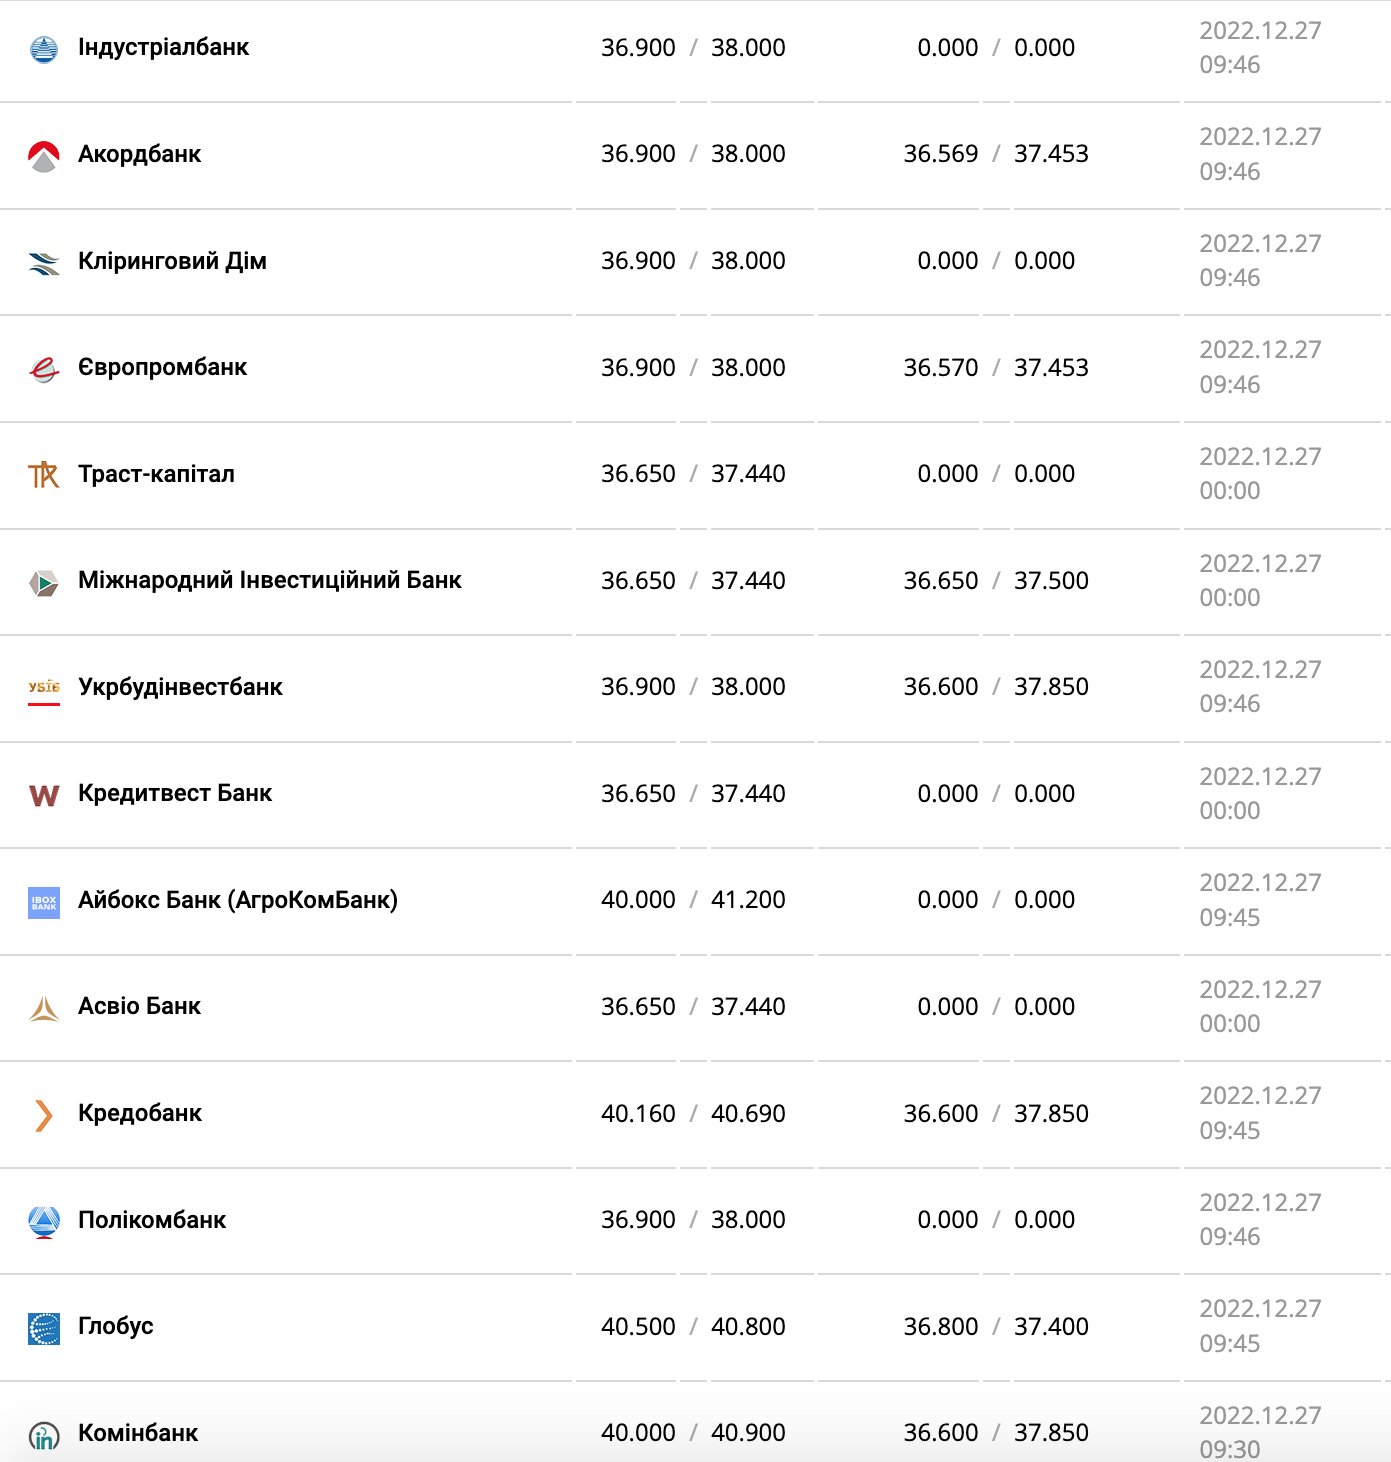The image size is (1391, 1462).
Task: Click the red Акордбанк logo icon
Action: 44,156
